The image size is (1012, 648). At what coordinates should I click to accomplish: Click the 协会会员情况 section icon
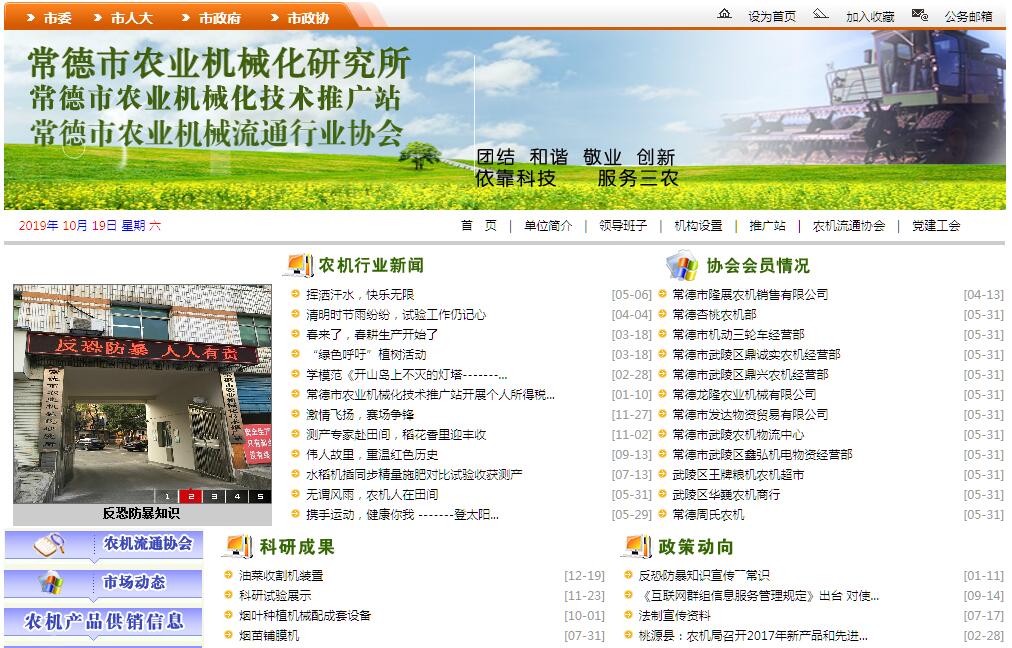click(x=682, y=265)
